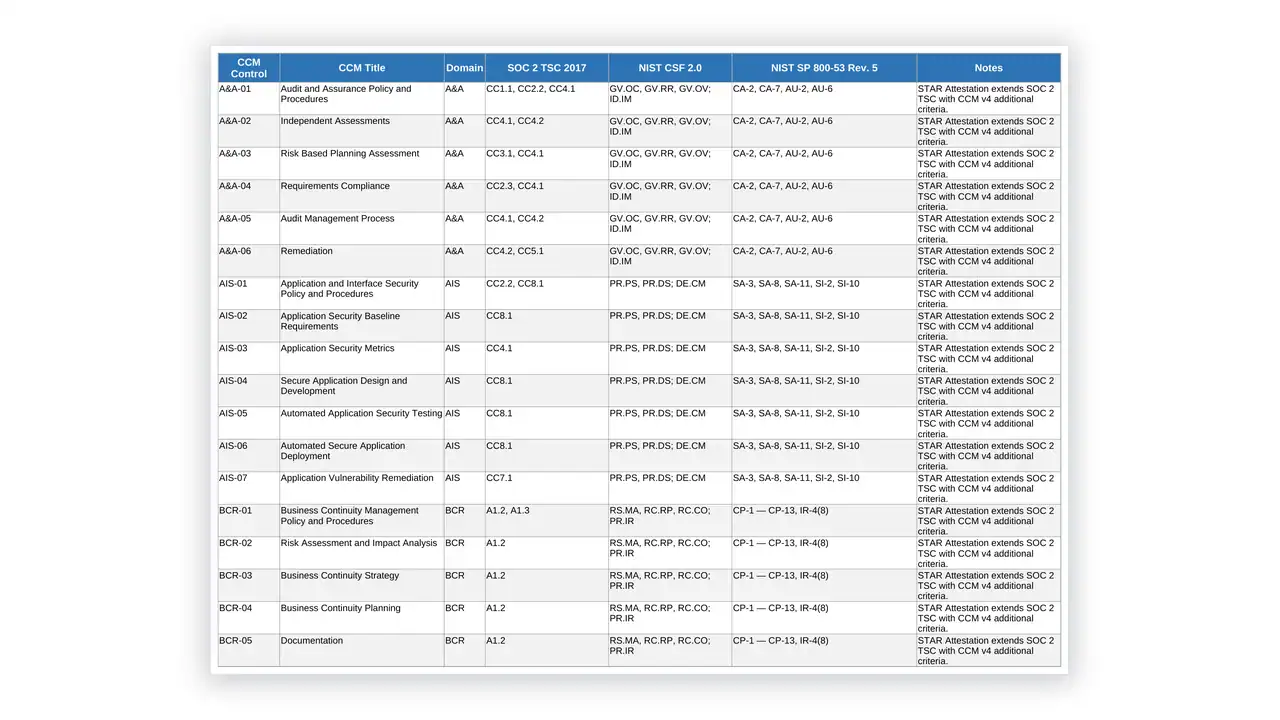Image resolution: width=1280 pixels, height=720 pixels.
Task: Click the Documentation title cell
Action: tap(362, 651)
